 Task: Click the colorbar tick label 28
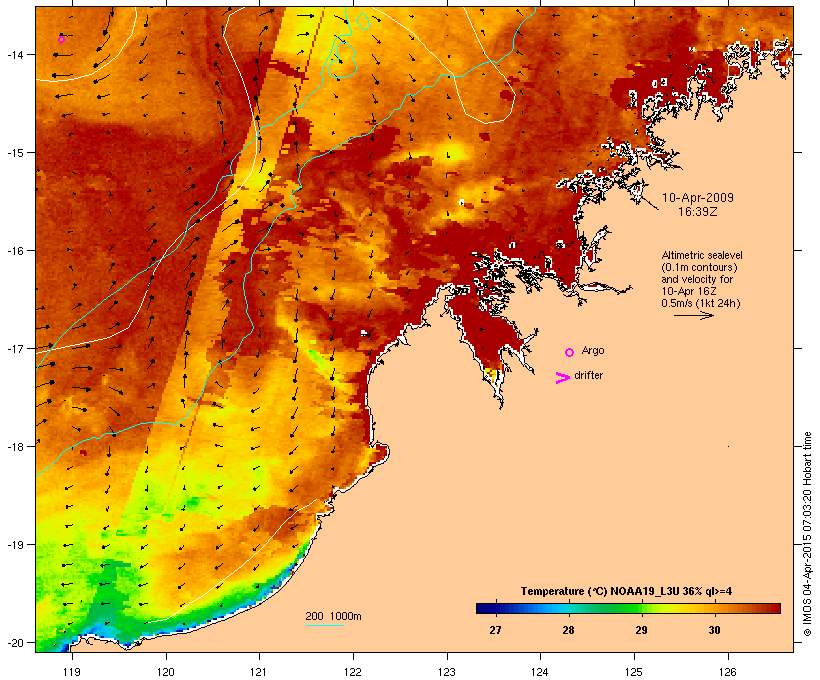568,630
